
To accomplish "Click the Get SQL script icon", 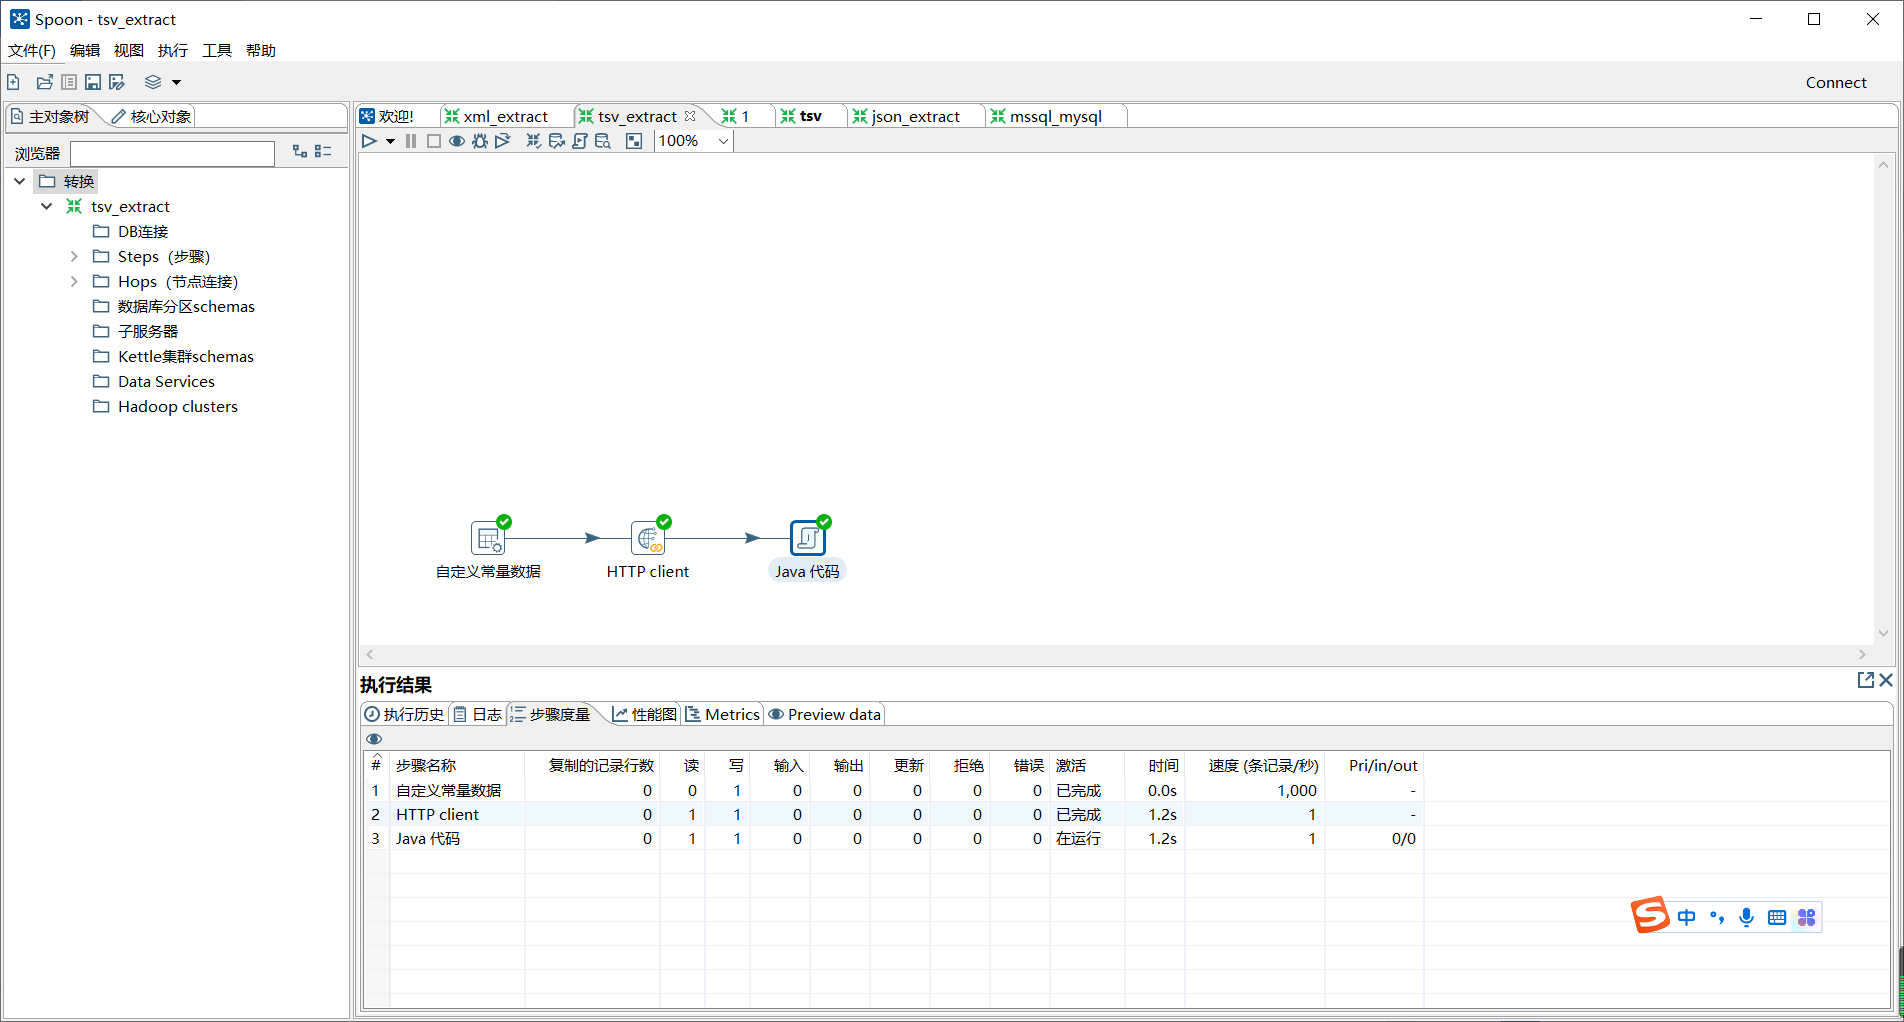I will (x=580, y=141).
